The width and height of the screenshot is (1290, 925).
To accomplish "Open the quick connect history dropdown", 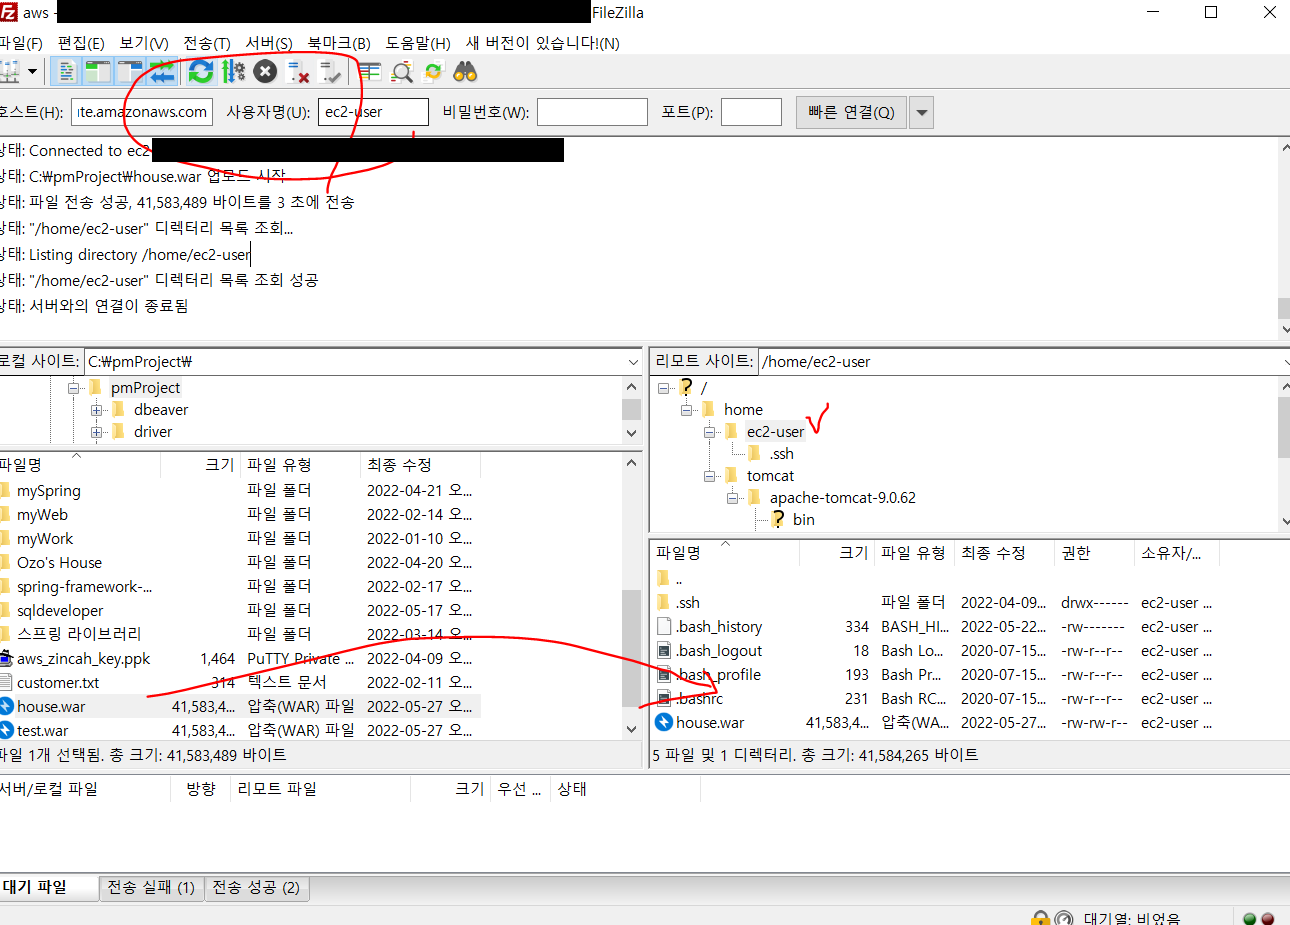I will 922,113.
